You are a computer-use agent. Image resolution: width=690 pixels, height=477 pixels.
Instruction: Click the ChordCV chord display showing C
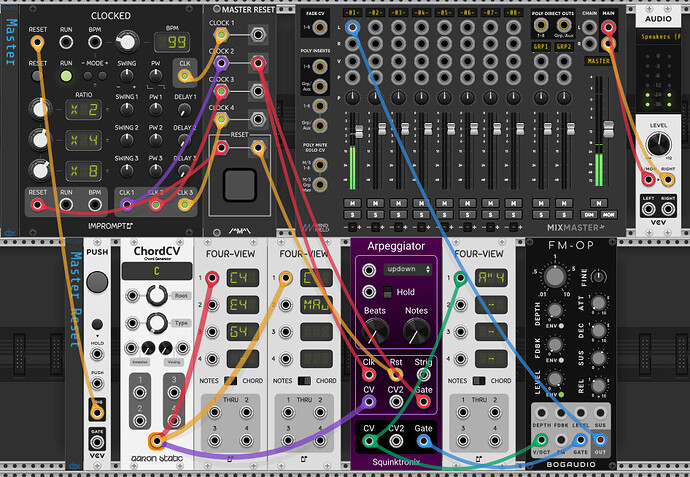coord(157,271)
